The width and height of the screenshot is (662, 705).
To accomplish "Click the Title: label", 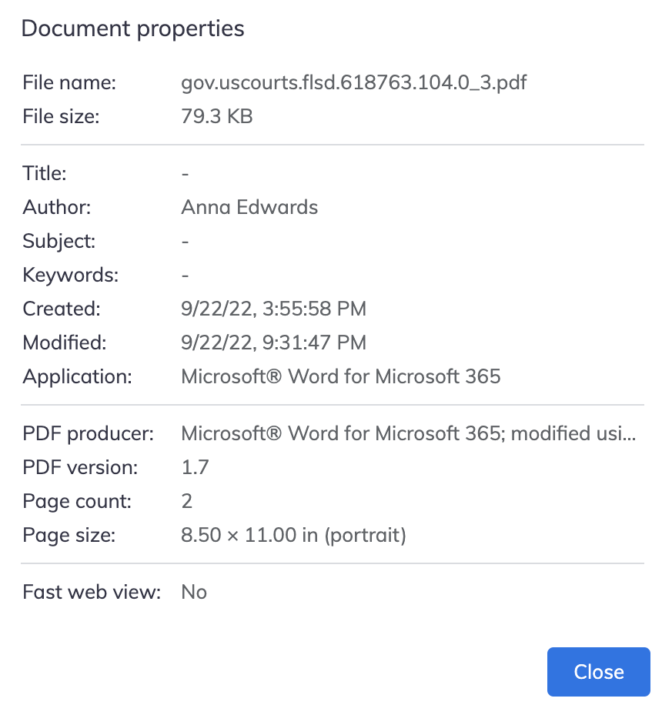I will [45, 173].
